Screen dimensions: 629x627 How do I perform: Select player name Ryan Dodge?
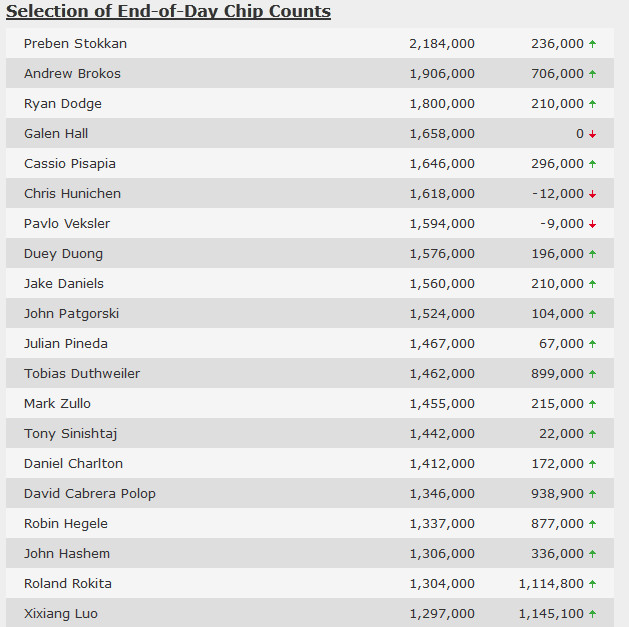(63, 104)
